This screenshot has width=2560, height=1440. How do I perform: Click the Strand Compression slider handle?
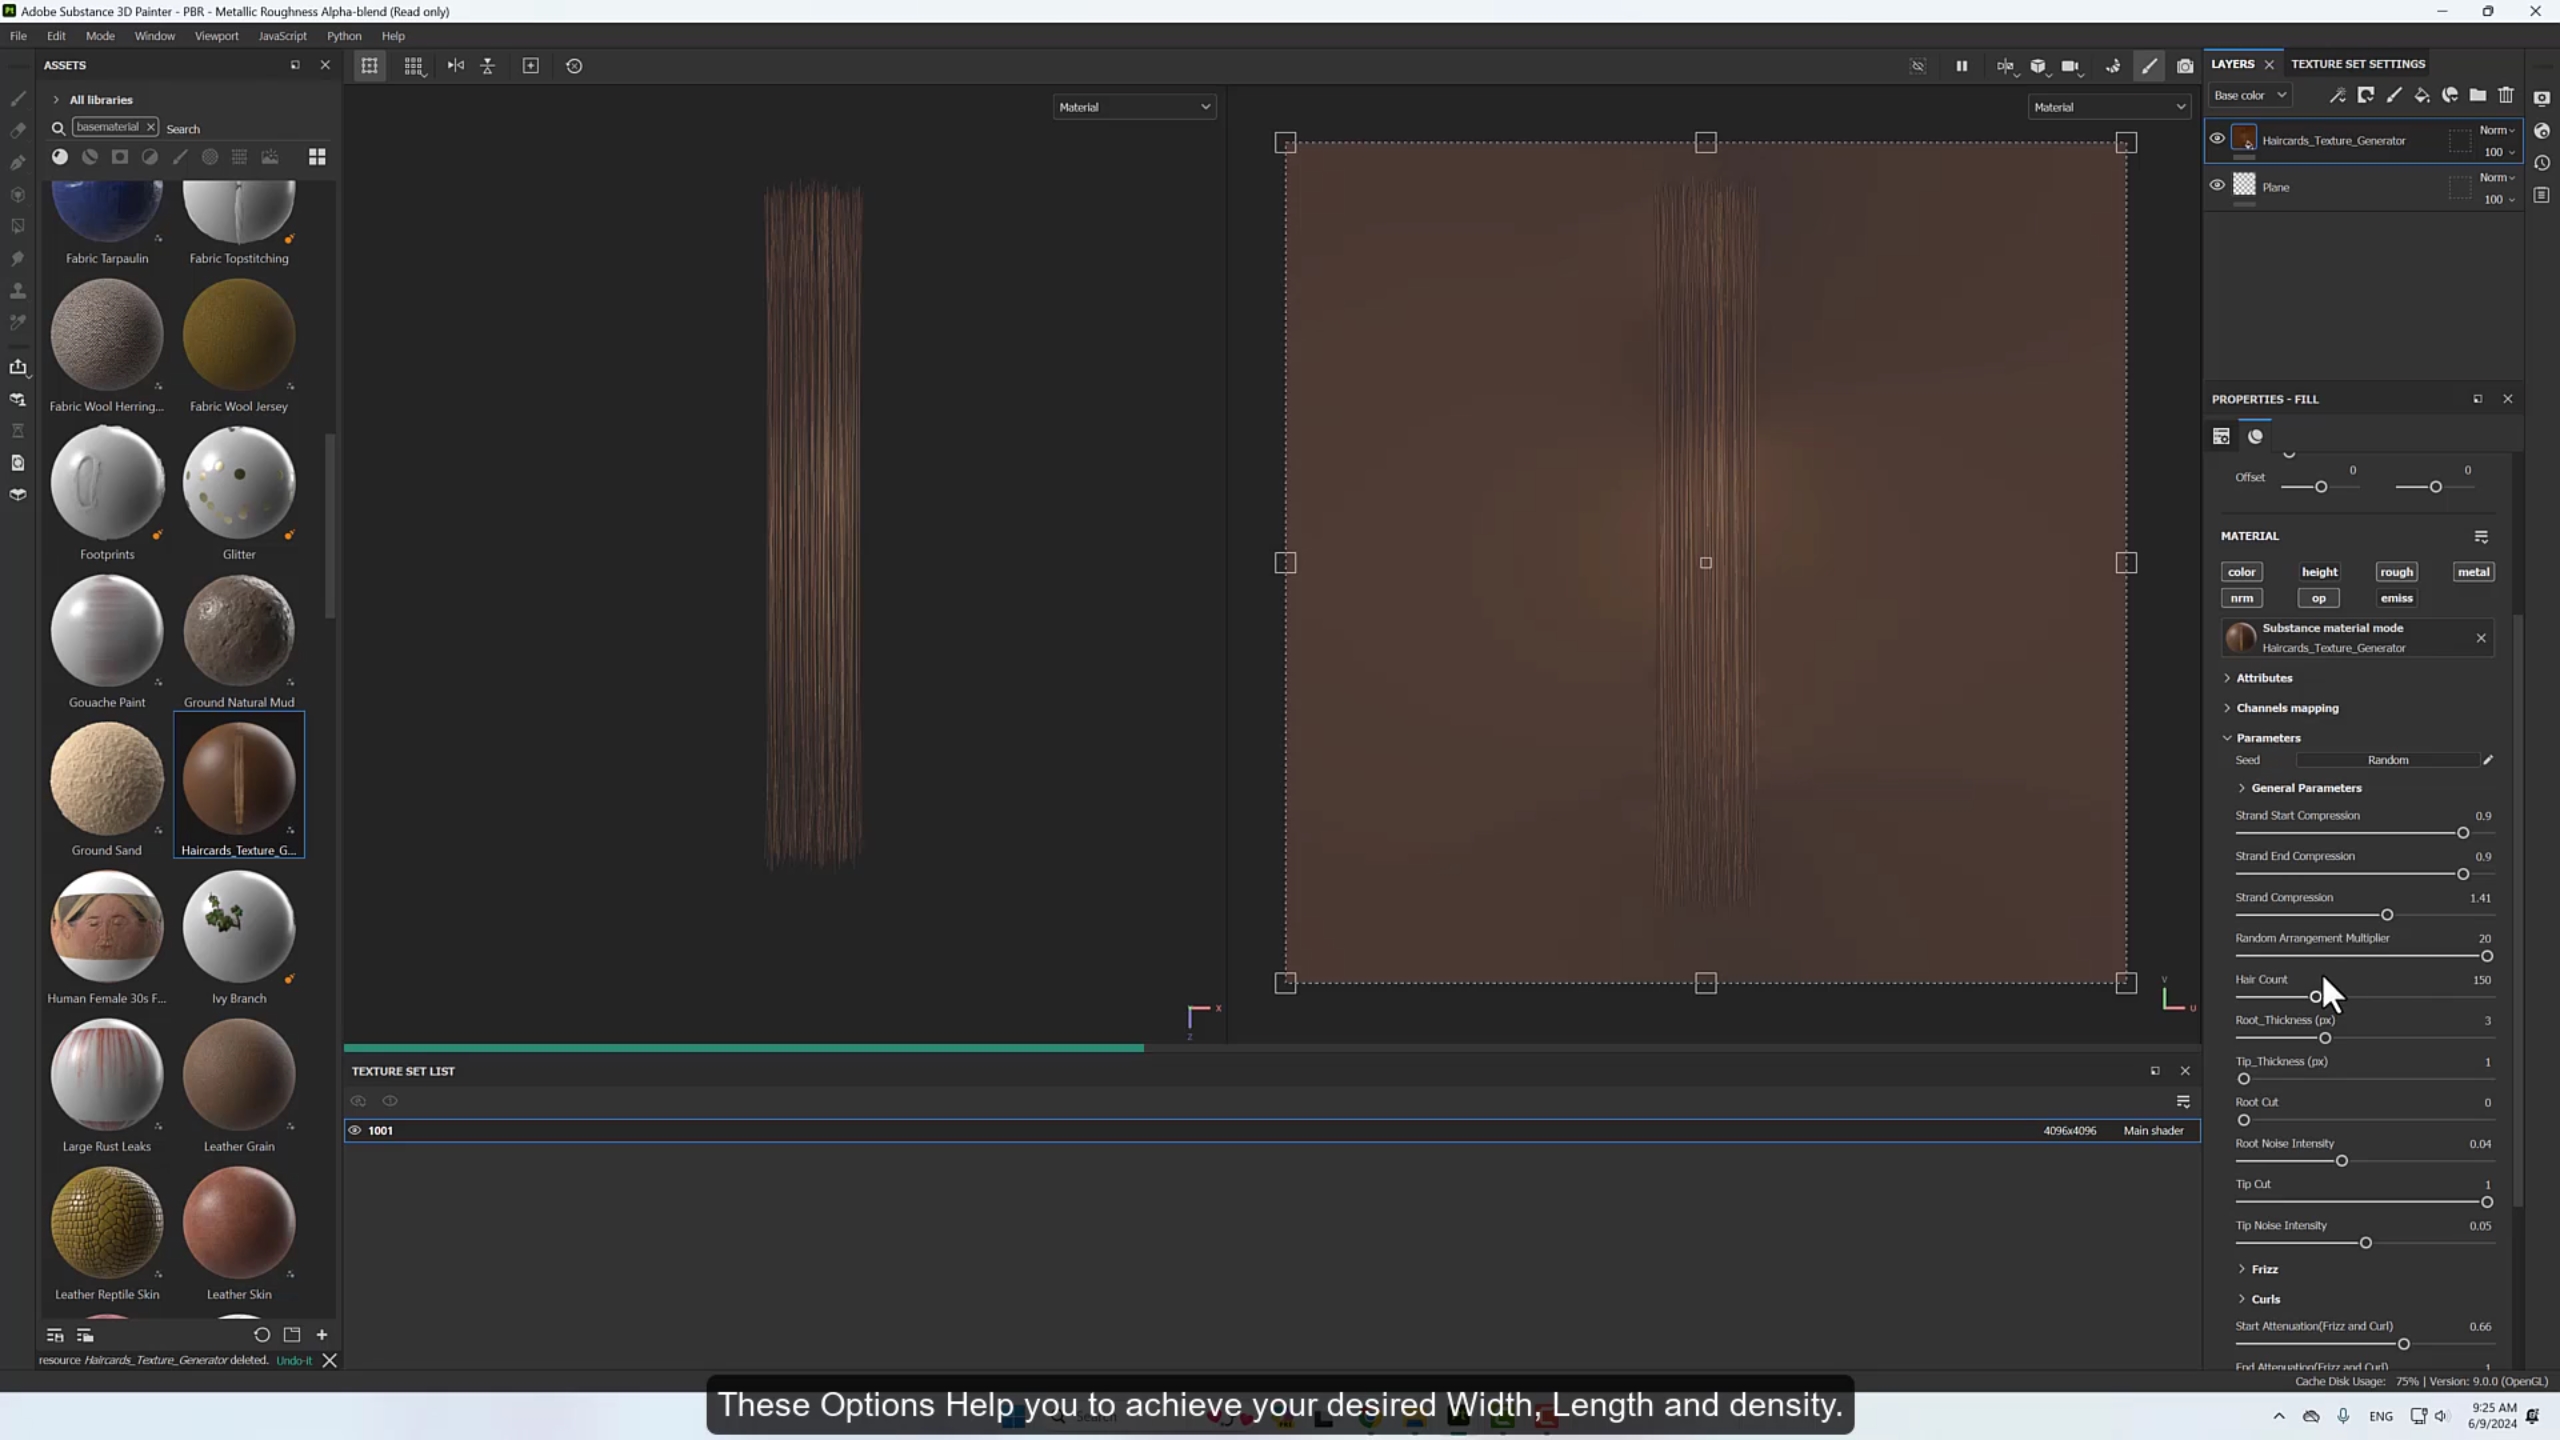2387,915
